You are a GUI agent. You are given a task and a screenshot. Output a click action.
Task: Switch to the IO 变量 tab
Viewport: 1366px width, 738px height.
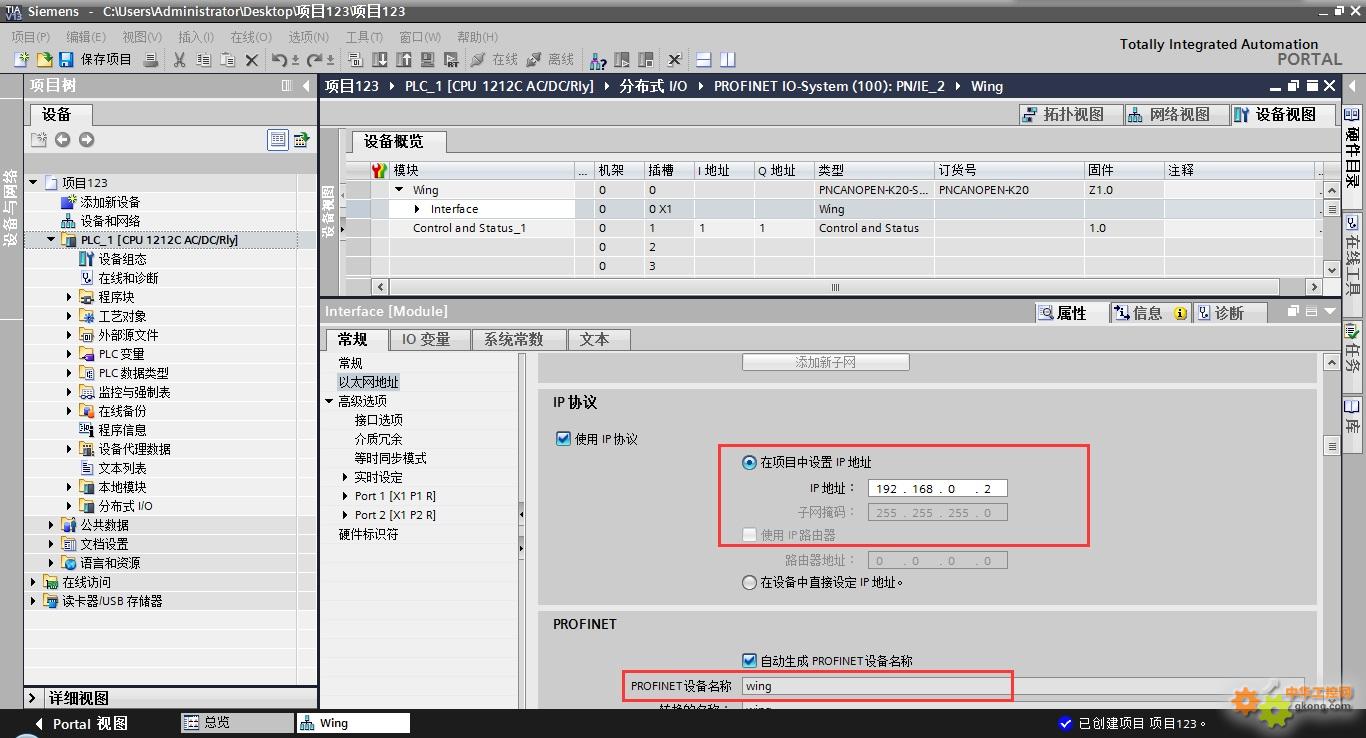[426, 340]
